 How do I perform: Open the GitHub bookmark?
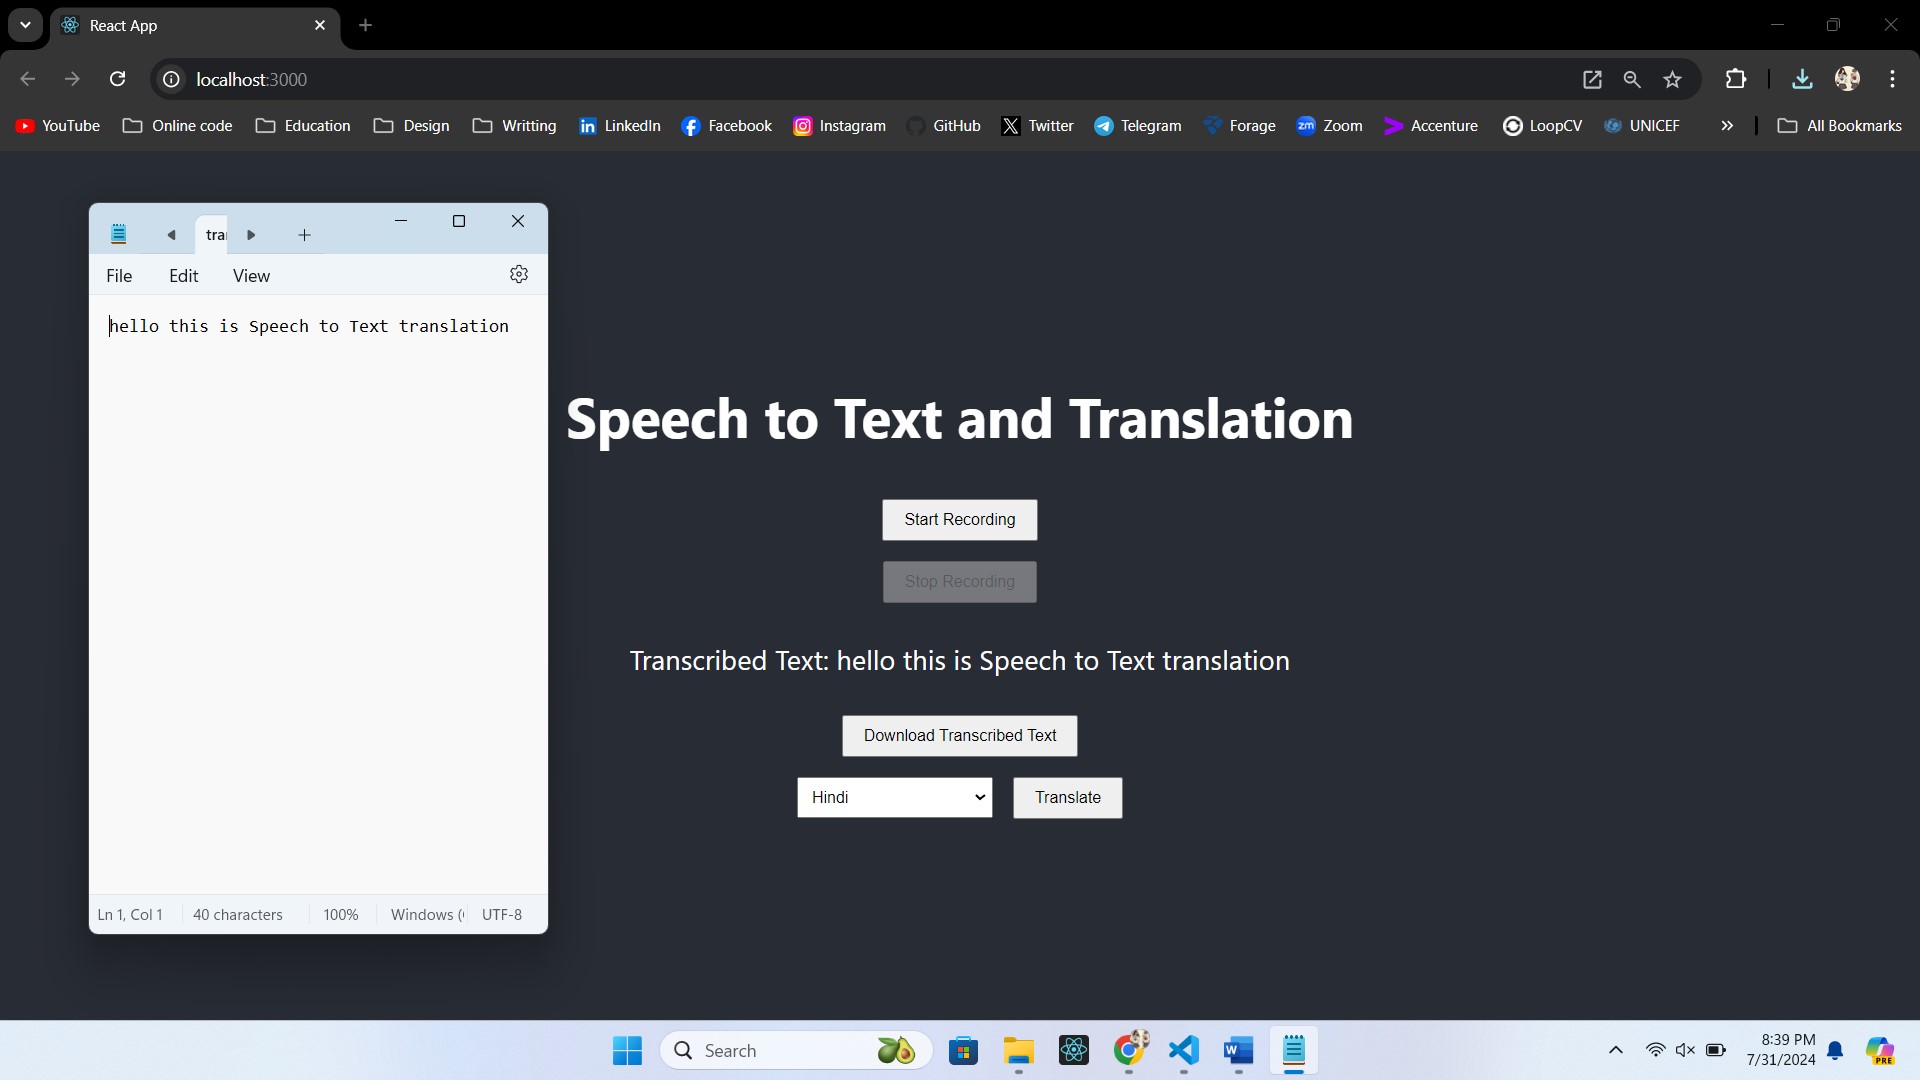[x=944, y=125]
